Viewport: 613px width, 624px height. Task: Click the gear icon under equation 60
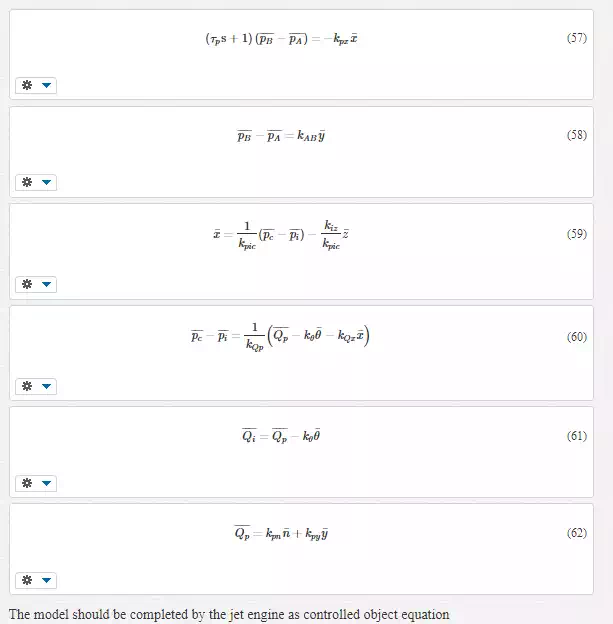point(27,386)
